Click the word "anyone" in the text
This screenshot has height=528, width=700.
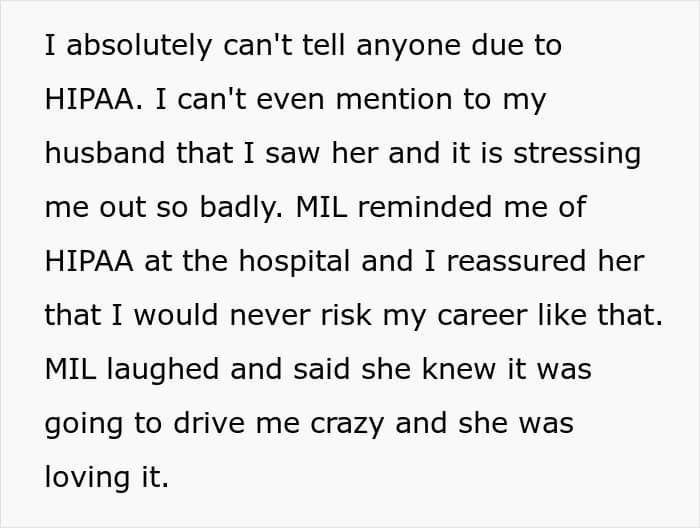click(401, 45)
